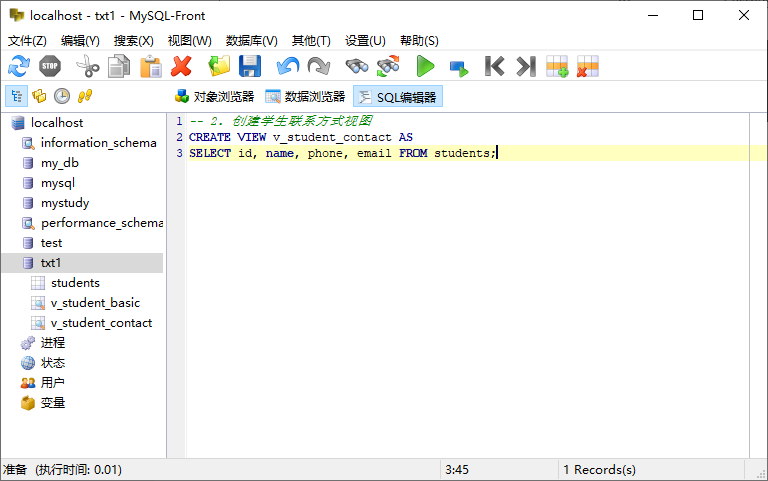Open the 视图(W) menu
Screen dimensions: 768x481
click(190, 41)
